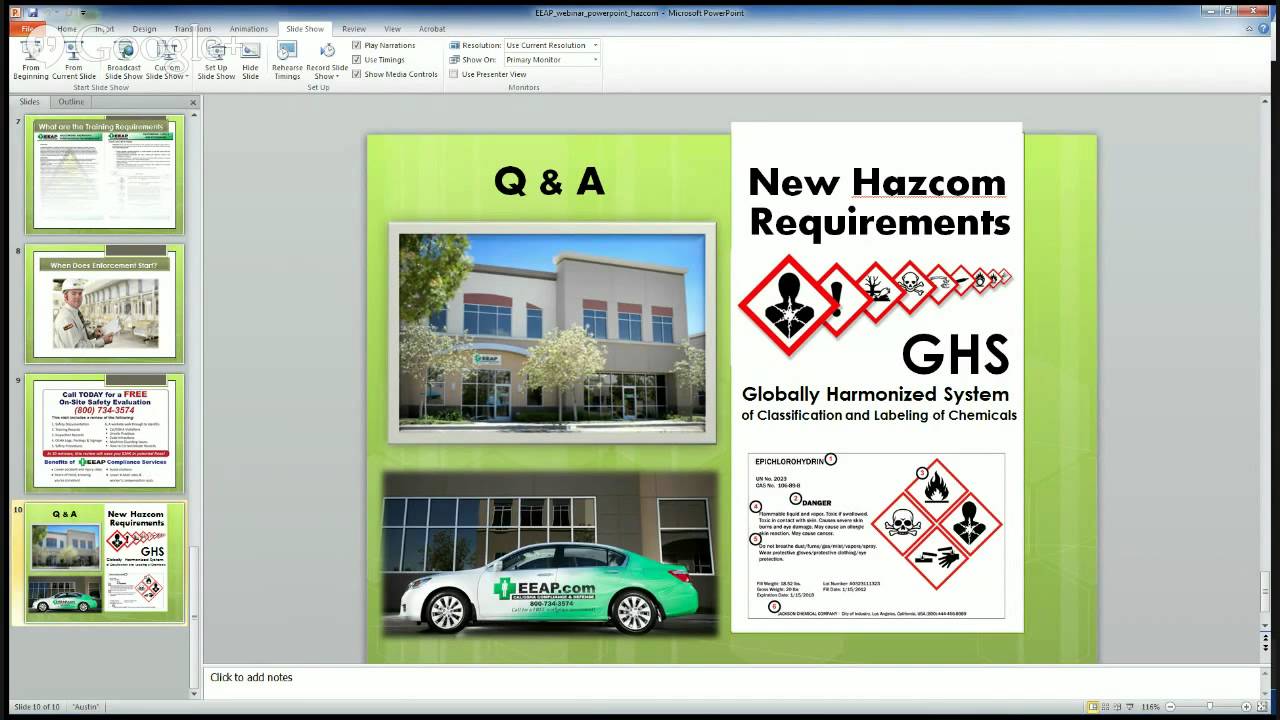1280x720 pixels.
Task: Open the View ribbon tab
Action: [x=393, y=29]
